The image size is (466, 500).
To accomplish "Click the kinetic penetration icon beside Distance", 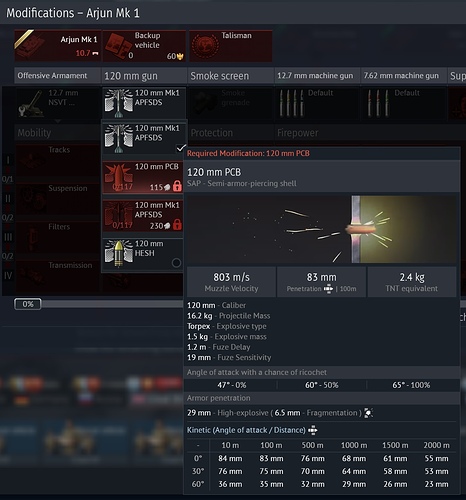I will click(312, 430).
